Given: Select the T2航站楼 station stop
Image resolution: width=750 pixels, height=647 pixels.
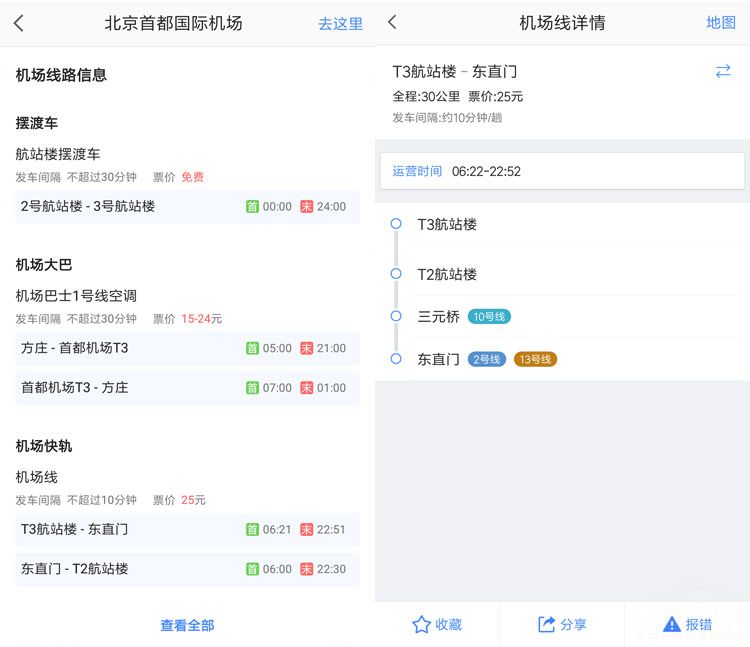Looking at the screenshot, I should click(447, 274).
